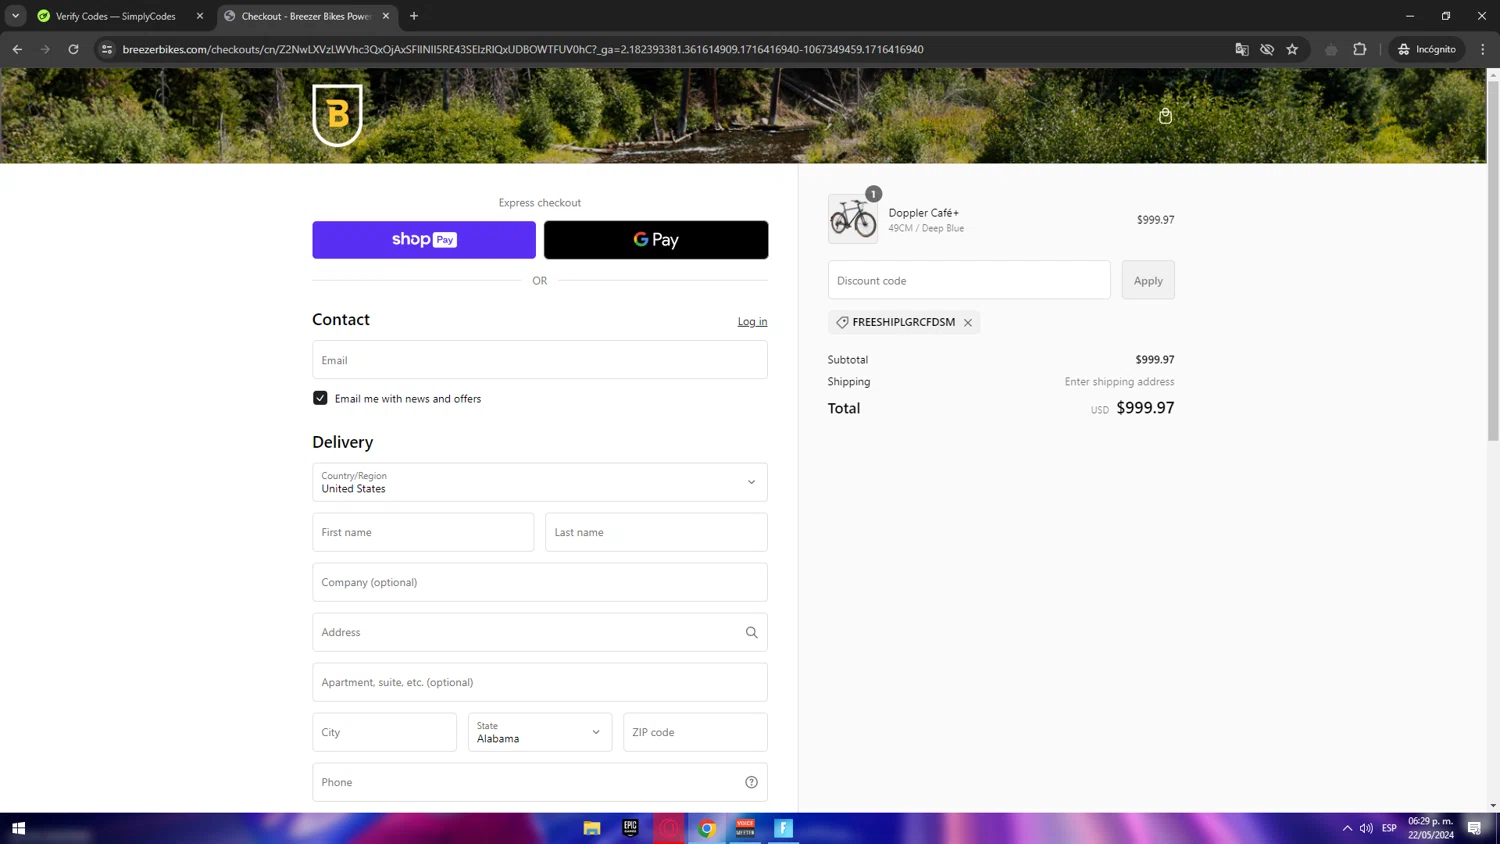Open the Incógnito profile button
This screenshot has width=1500, height=844.
coord(1427,49)
